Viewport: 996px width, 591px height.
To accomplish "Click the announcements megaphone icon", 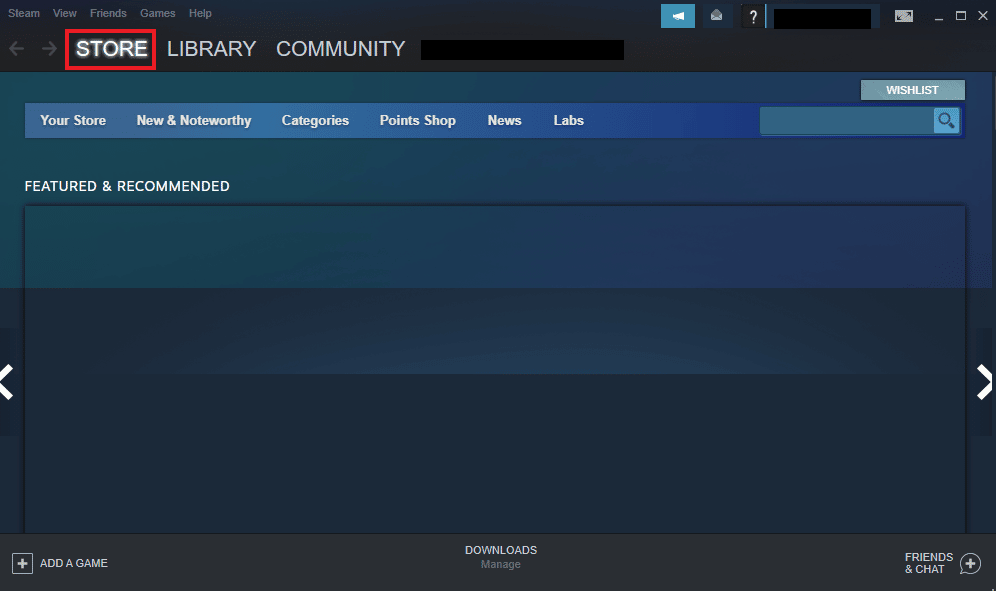I will tap(677, 16).
